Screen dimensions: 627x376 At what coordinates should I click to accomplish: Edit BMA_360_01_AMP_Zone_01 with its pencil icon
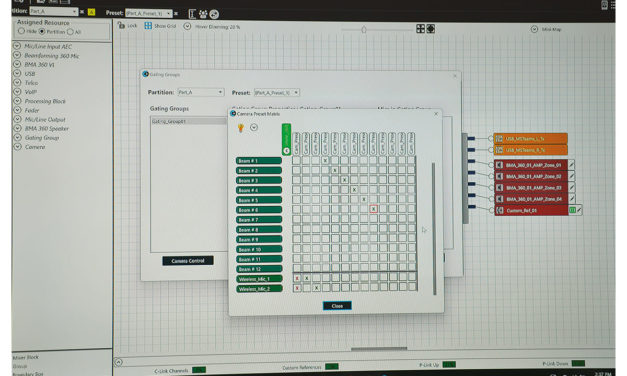pyautogui.click(x=571, y=164)
